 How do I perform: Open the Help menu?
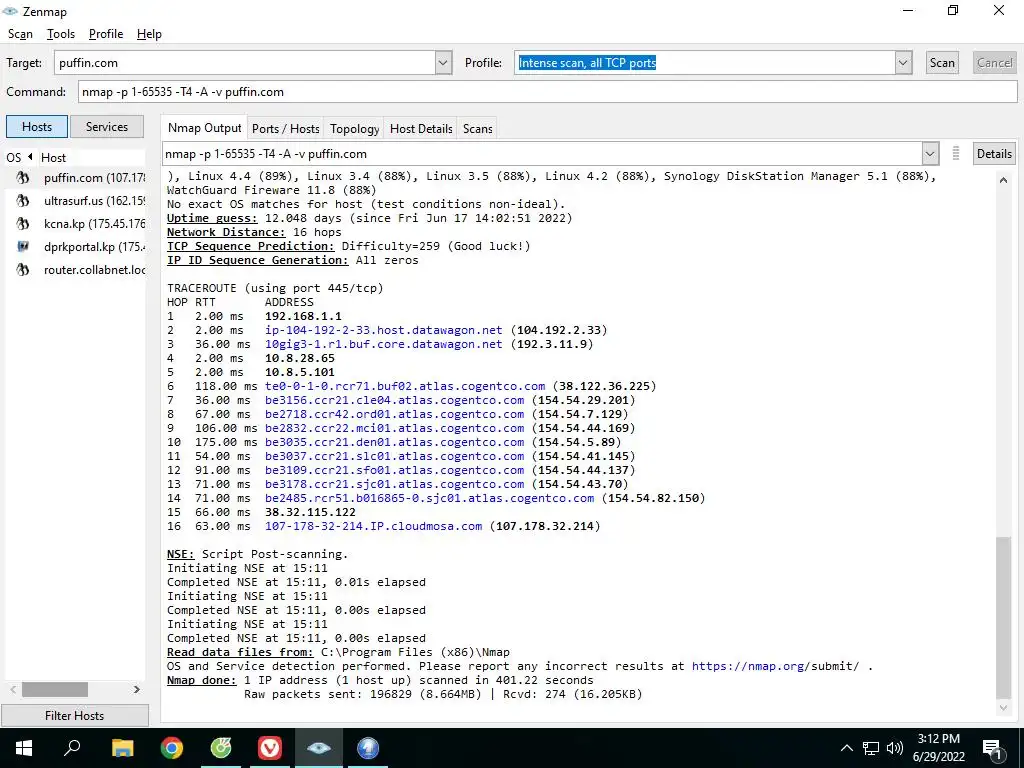(149, 34)
